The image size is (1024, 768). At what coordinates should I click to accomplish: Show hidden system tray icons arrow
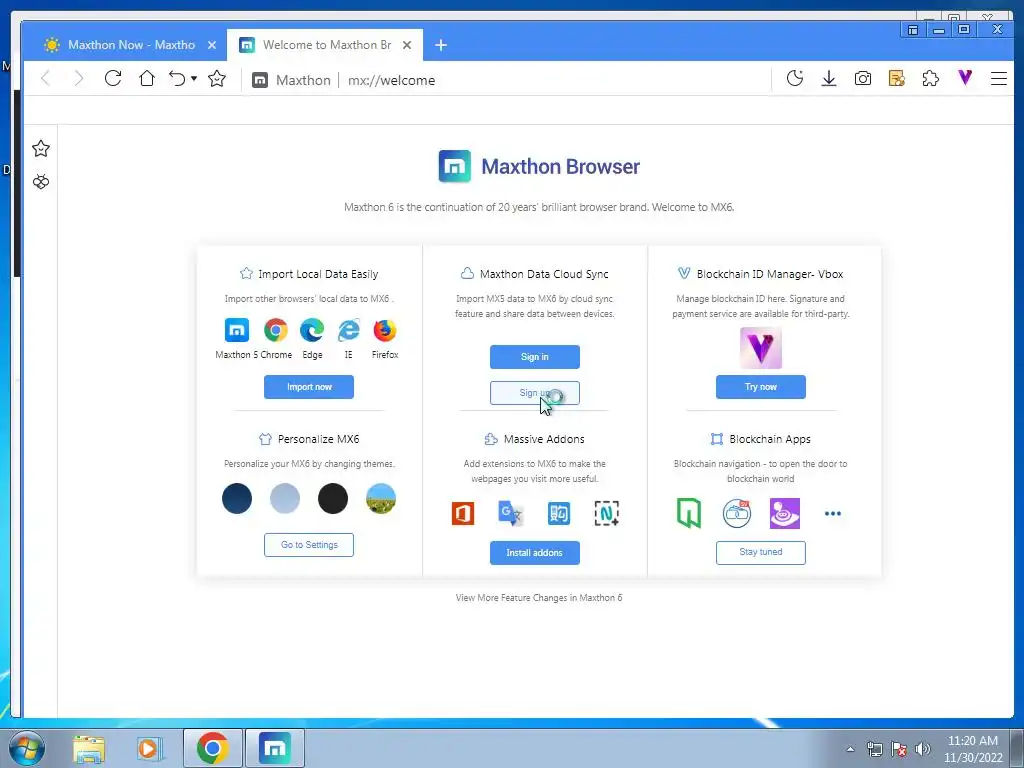pos(850,749)
